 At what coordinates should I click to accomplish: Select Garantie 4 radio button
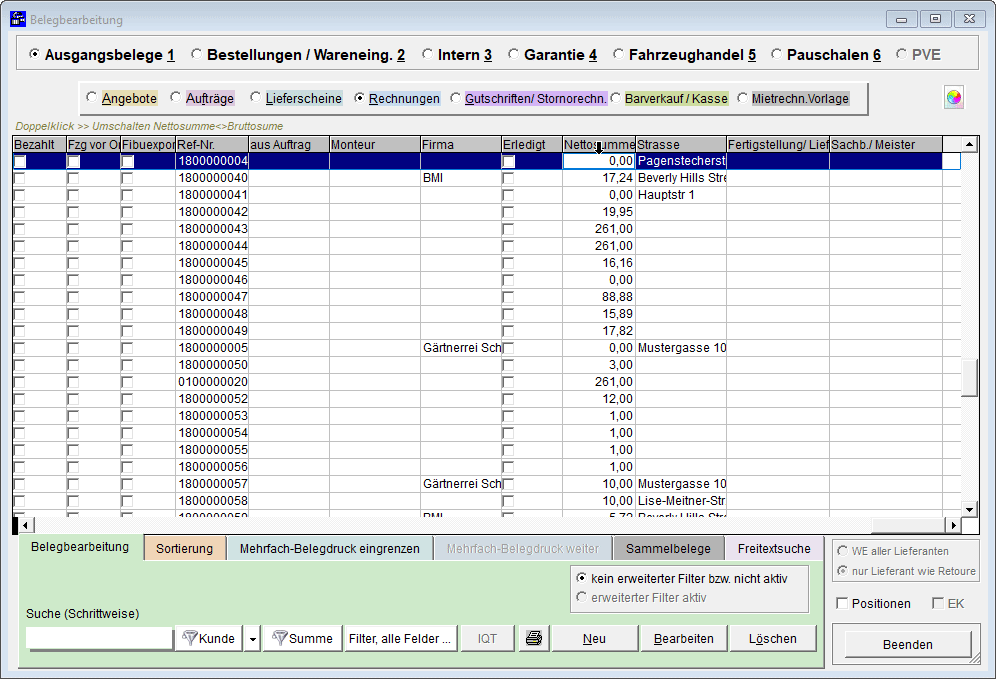(x=513, y=55)
